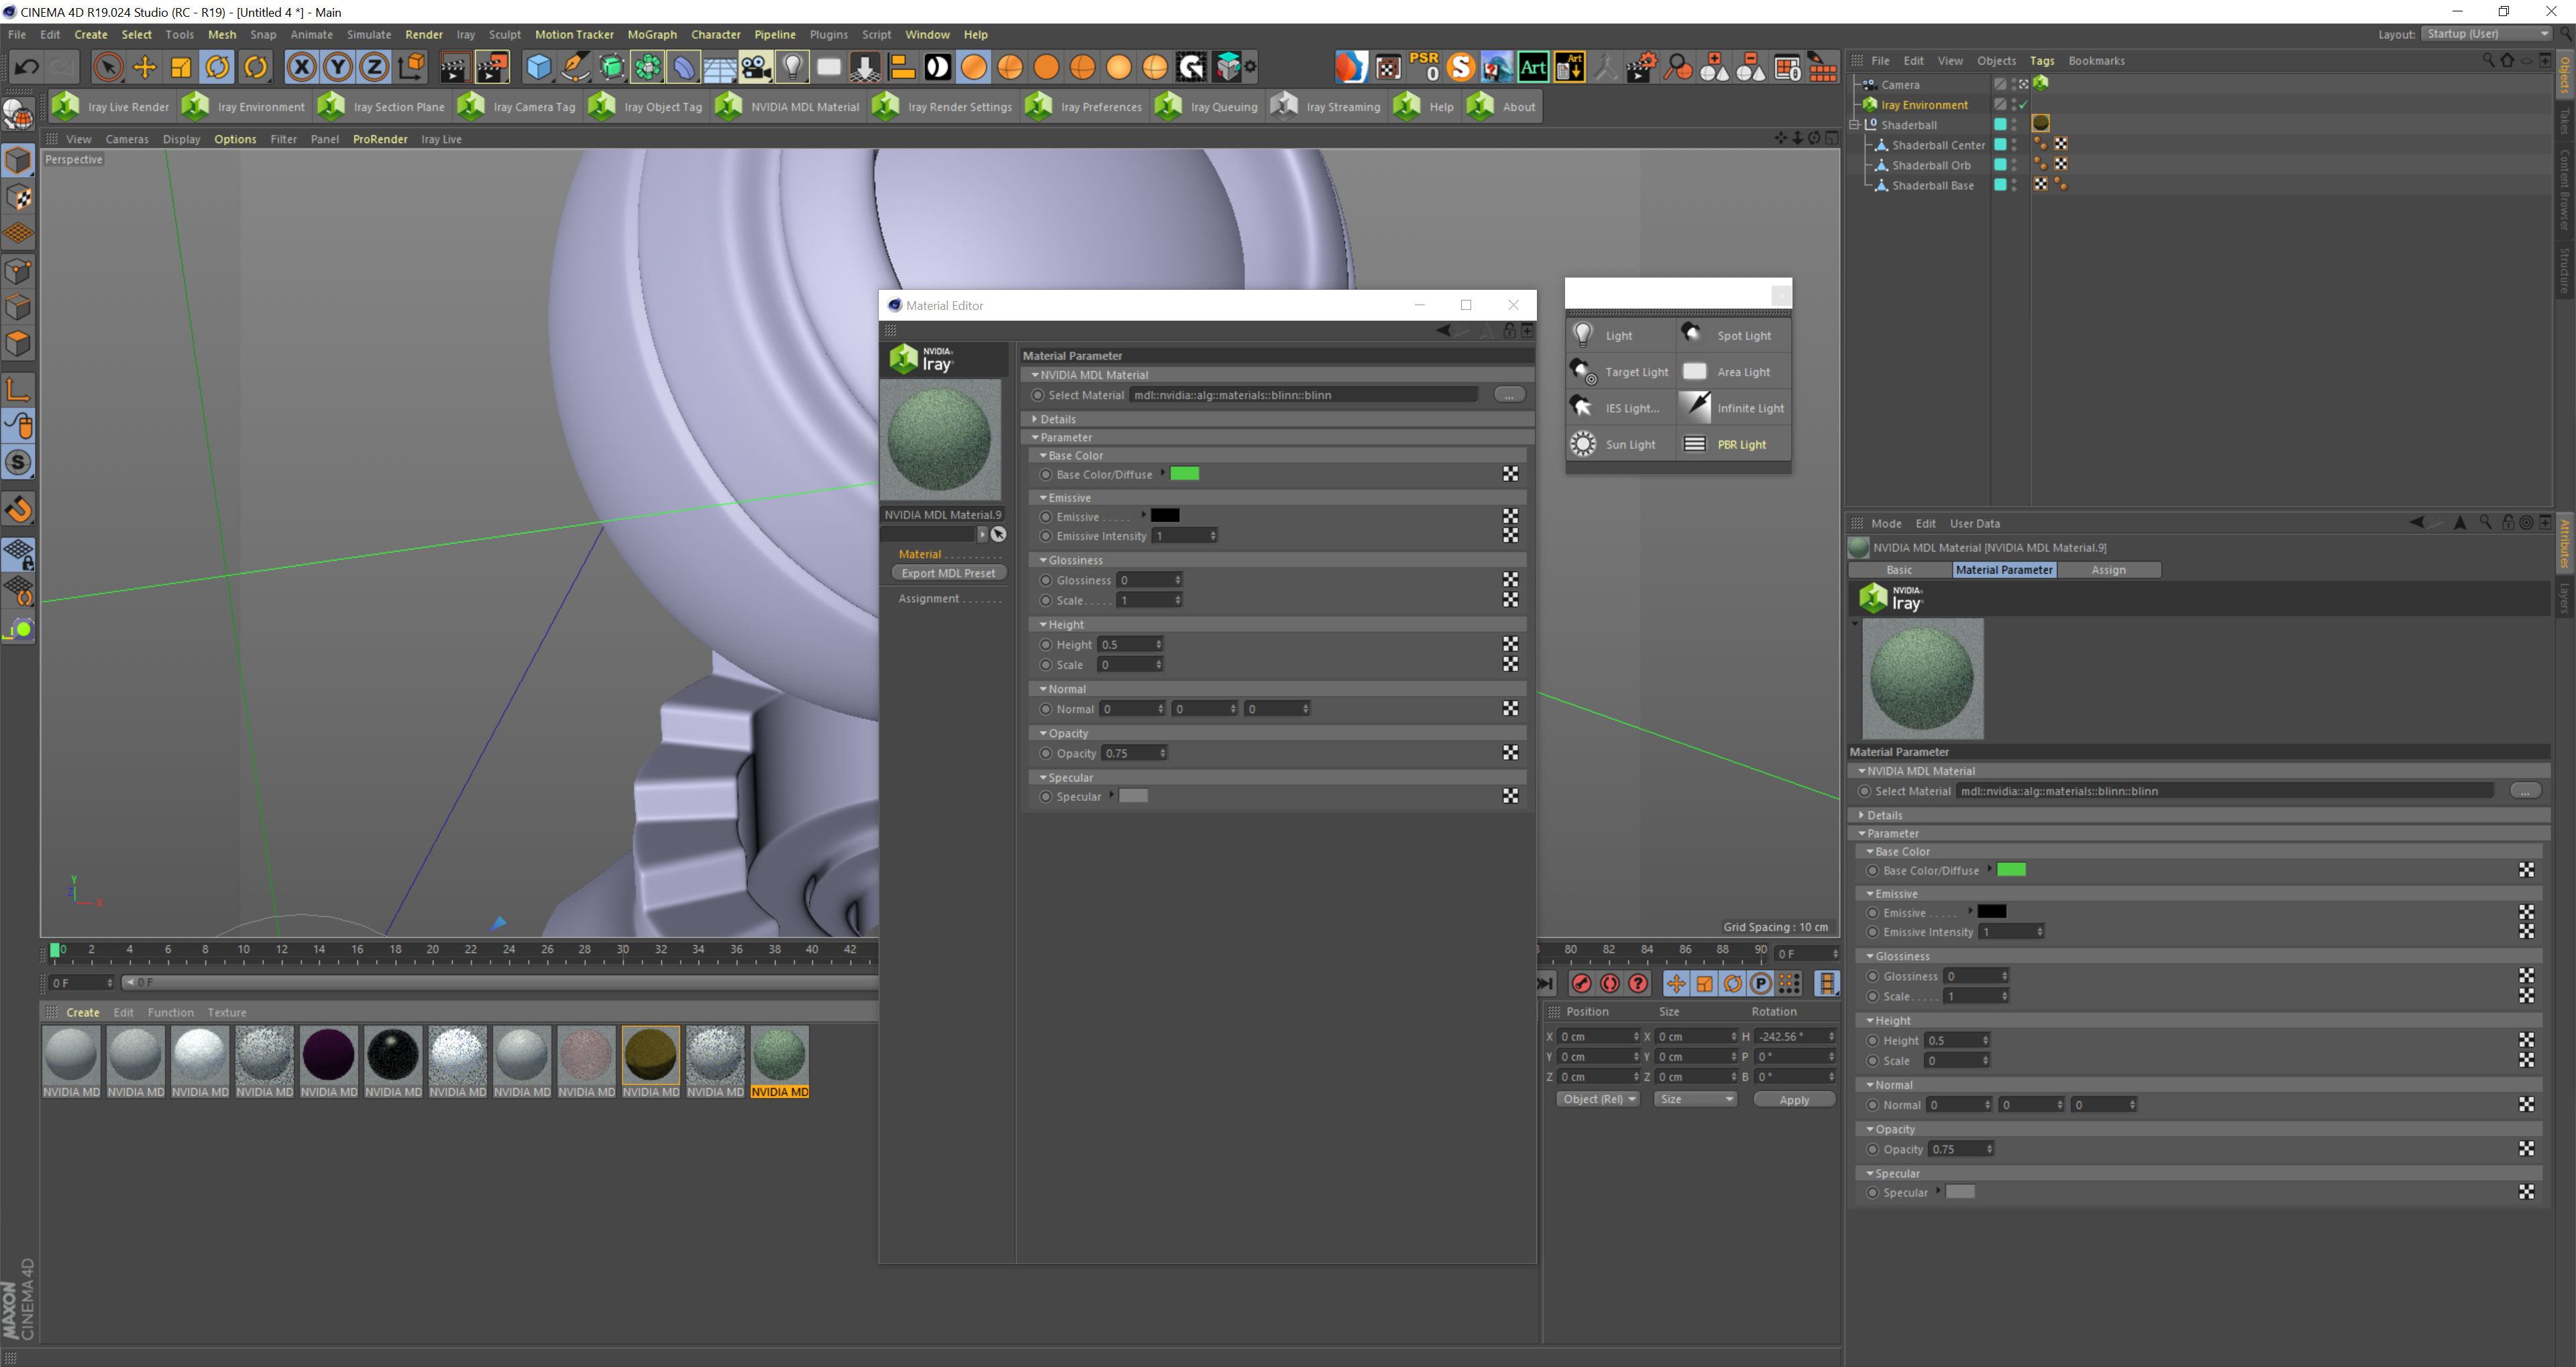The height and width of the screenshot is (1367, 2576).
Task: Expand Details section in Attributes panel
Action: pyautogui.click(x=1861, y=815)
